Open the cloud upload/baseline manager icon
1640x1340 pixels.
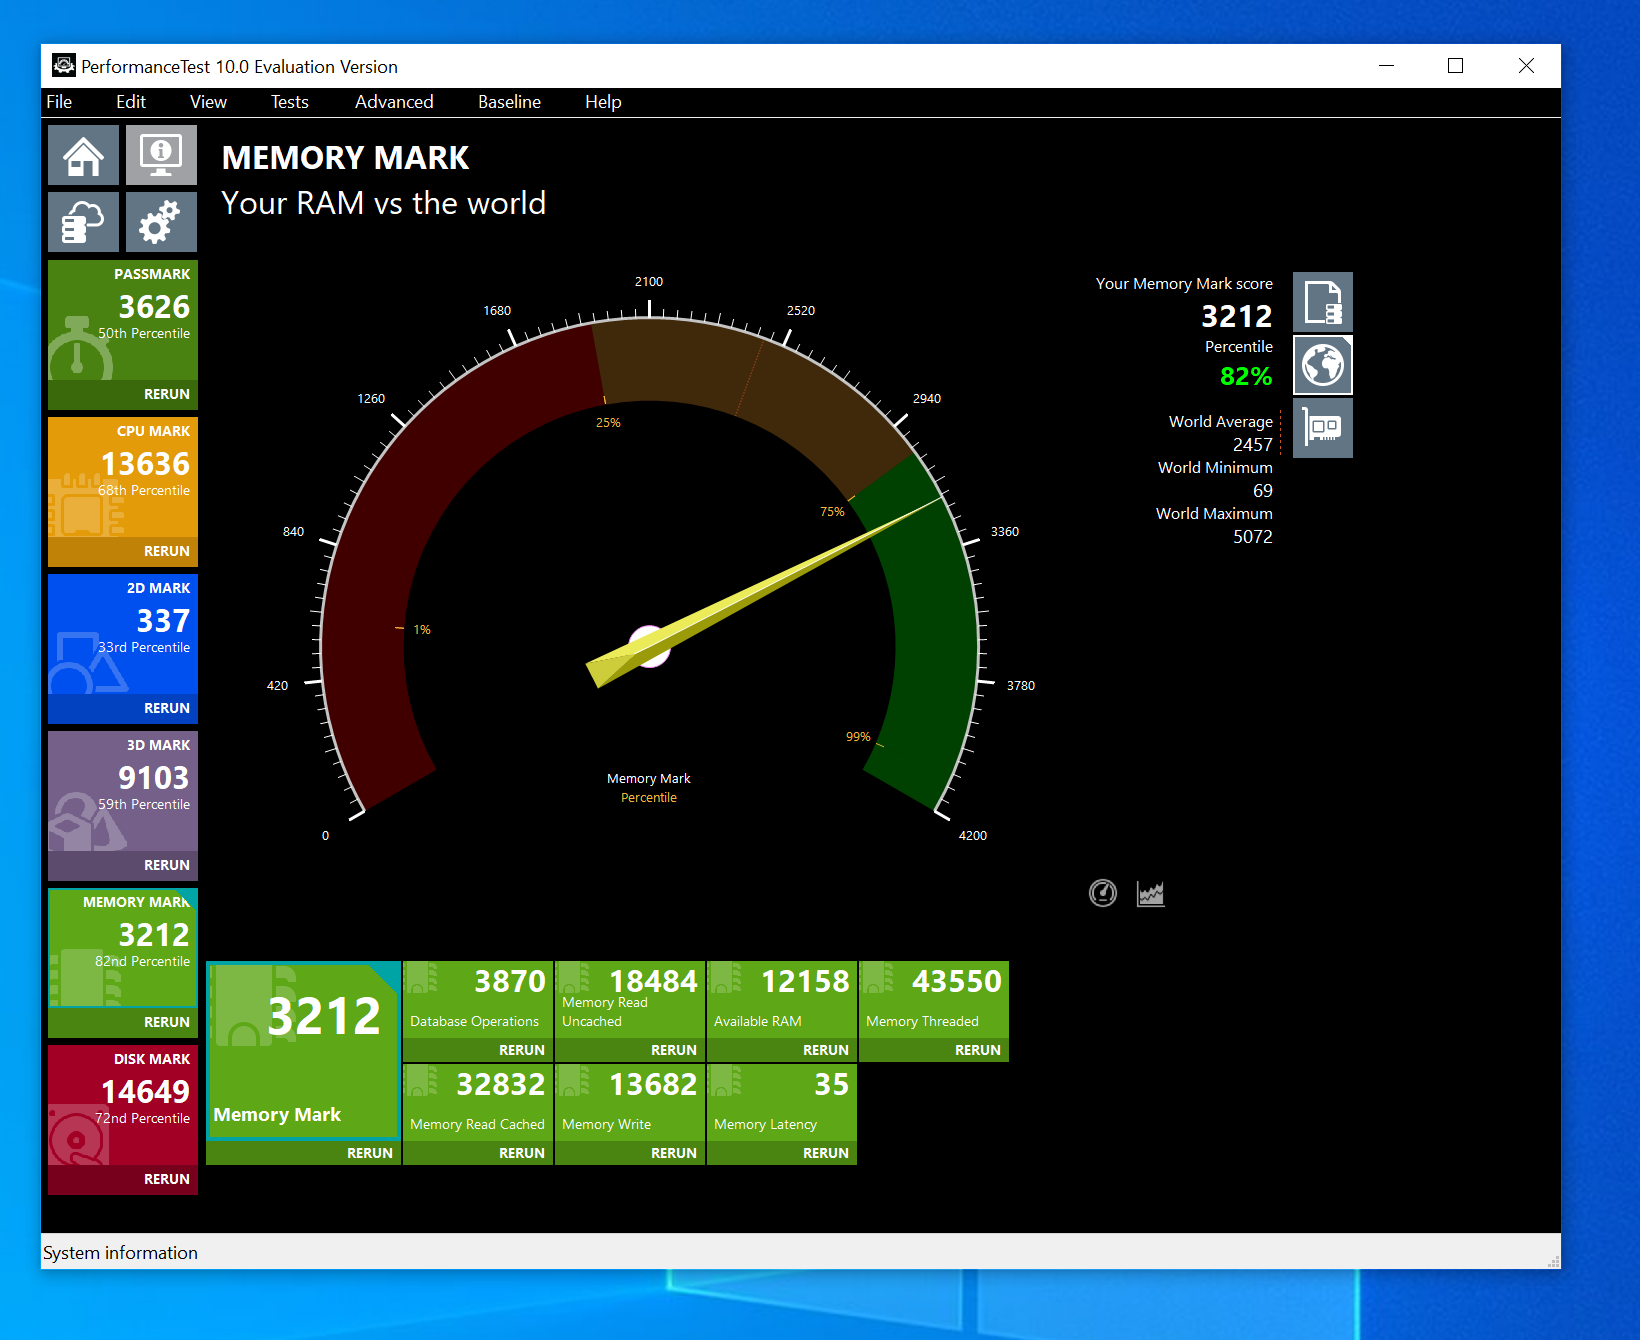(x=83, y=222)
